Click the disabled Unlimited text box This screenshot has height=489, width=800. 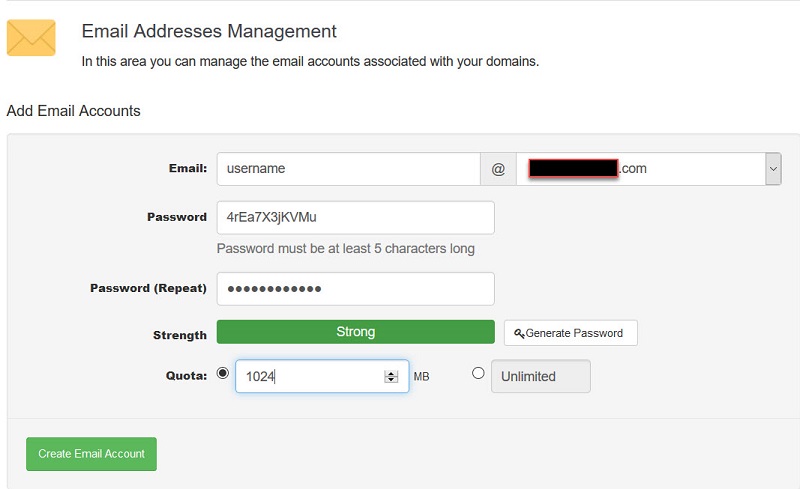pos(540,377)
